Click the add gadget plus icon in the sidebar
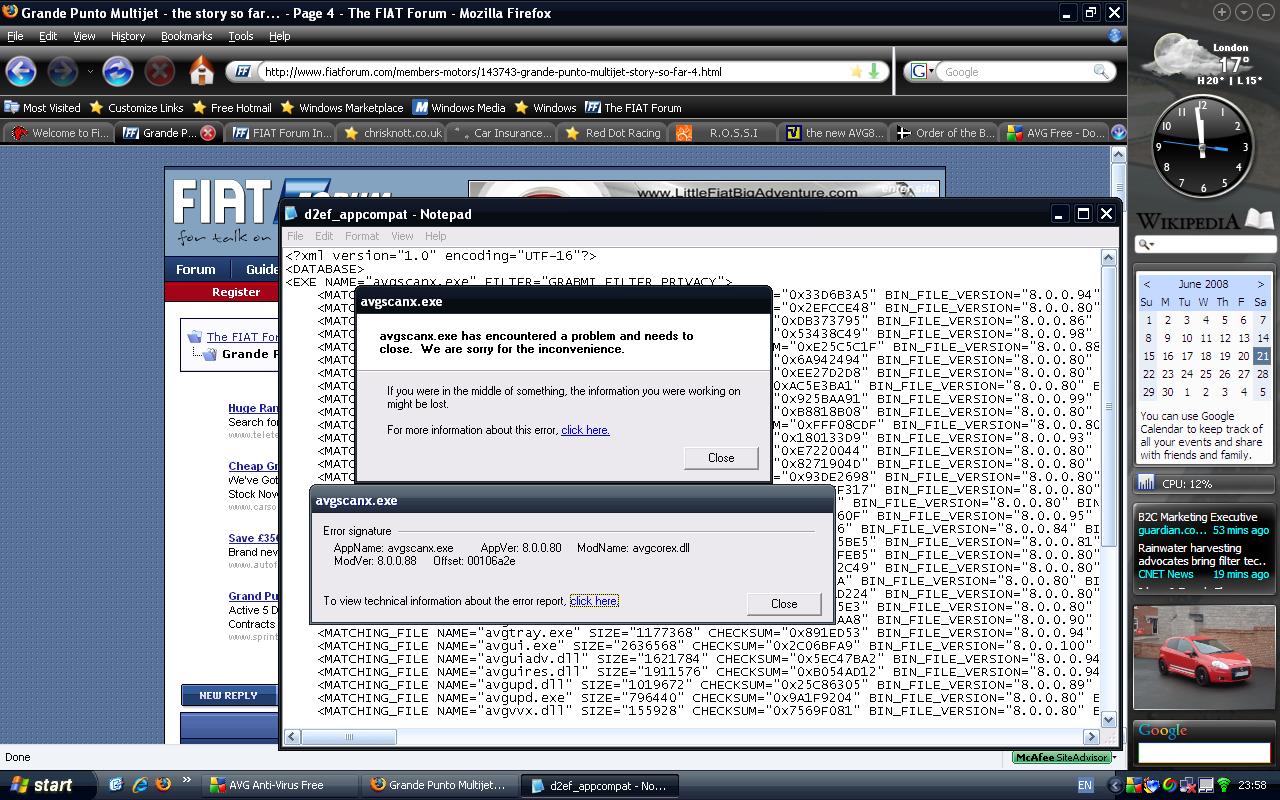This screenshot has height=800, width=1280. (x=1222, y=12)
